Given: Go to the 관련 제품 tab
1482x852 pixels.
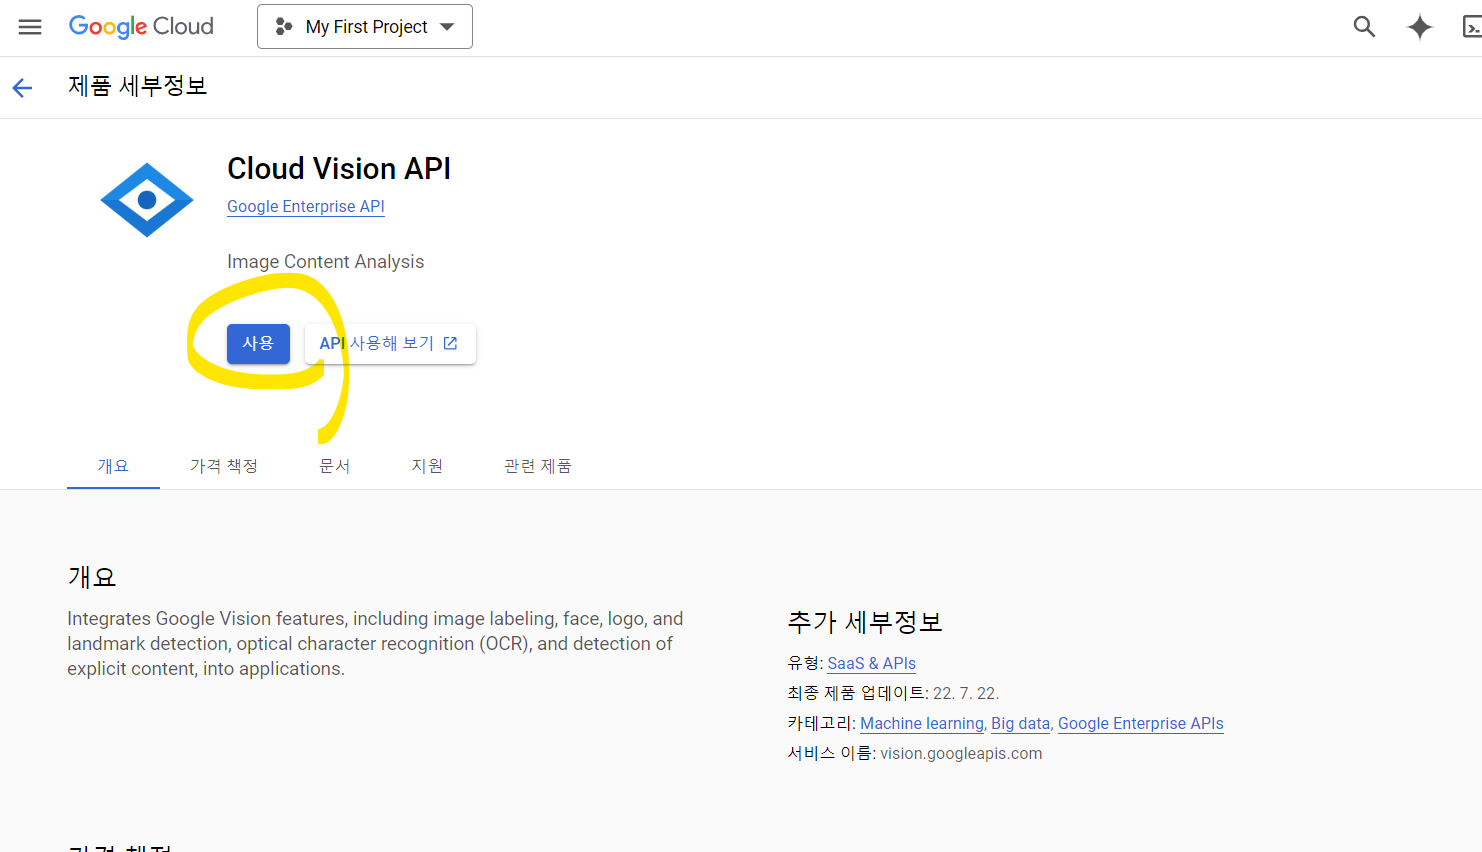Looking at the screenshot, I should tap(538, 466).
